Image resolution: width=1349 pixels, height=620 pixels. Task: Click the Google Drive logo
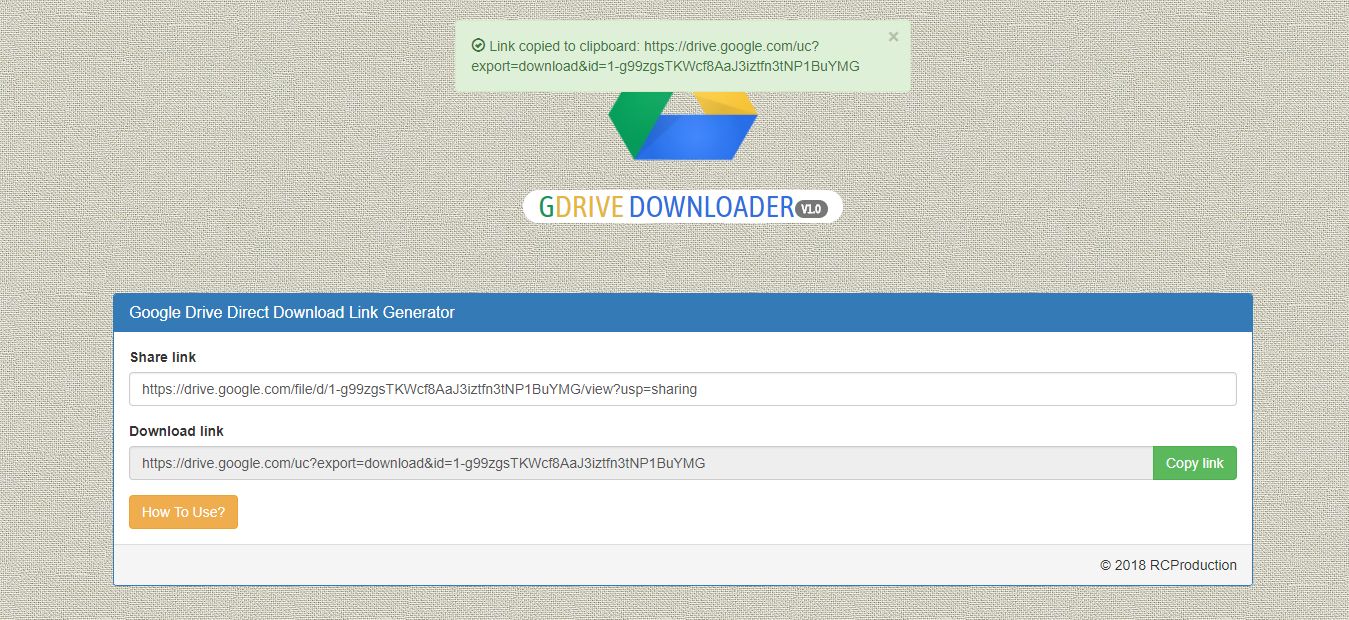[x=683, y=125]
